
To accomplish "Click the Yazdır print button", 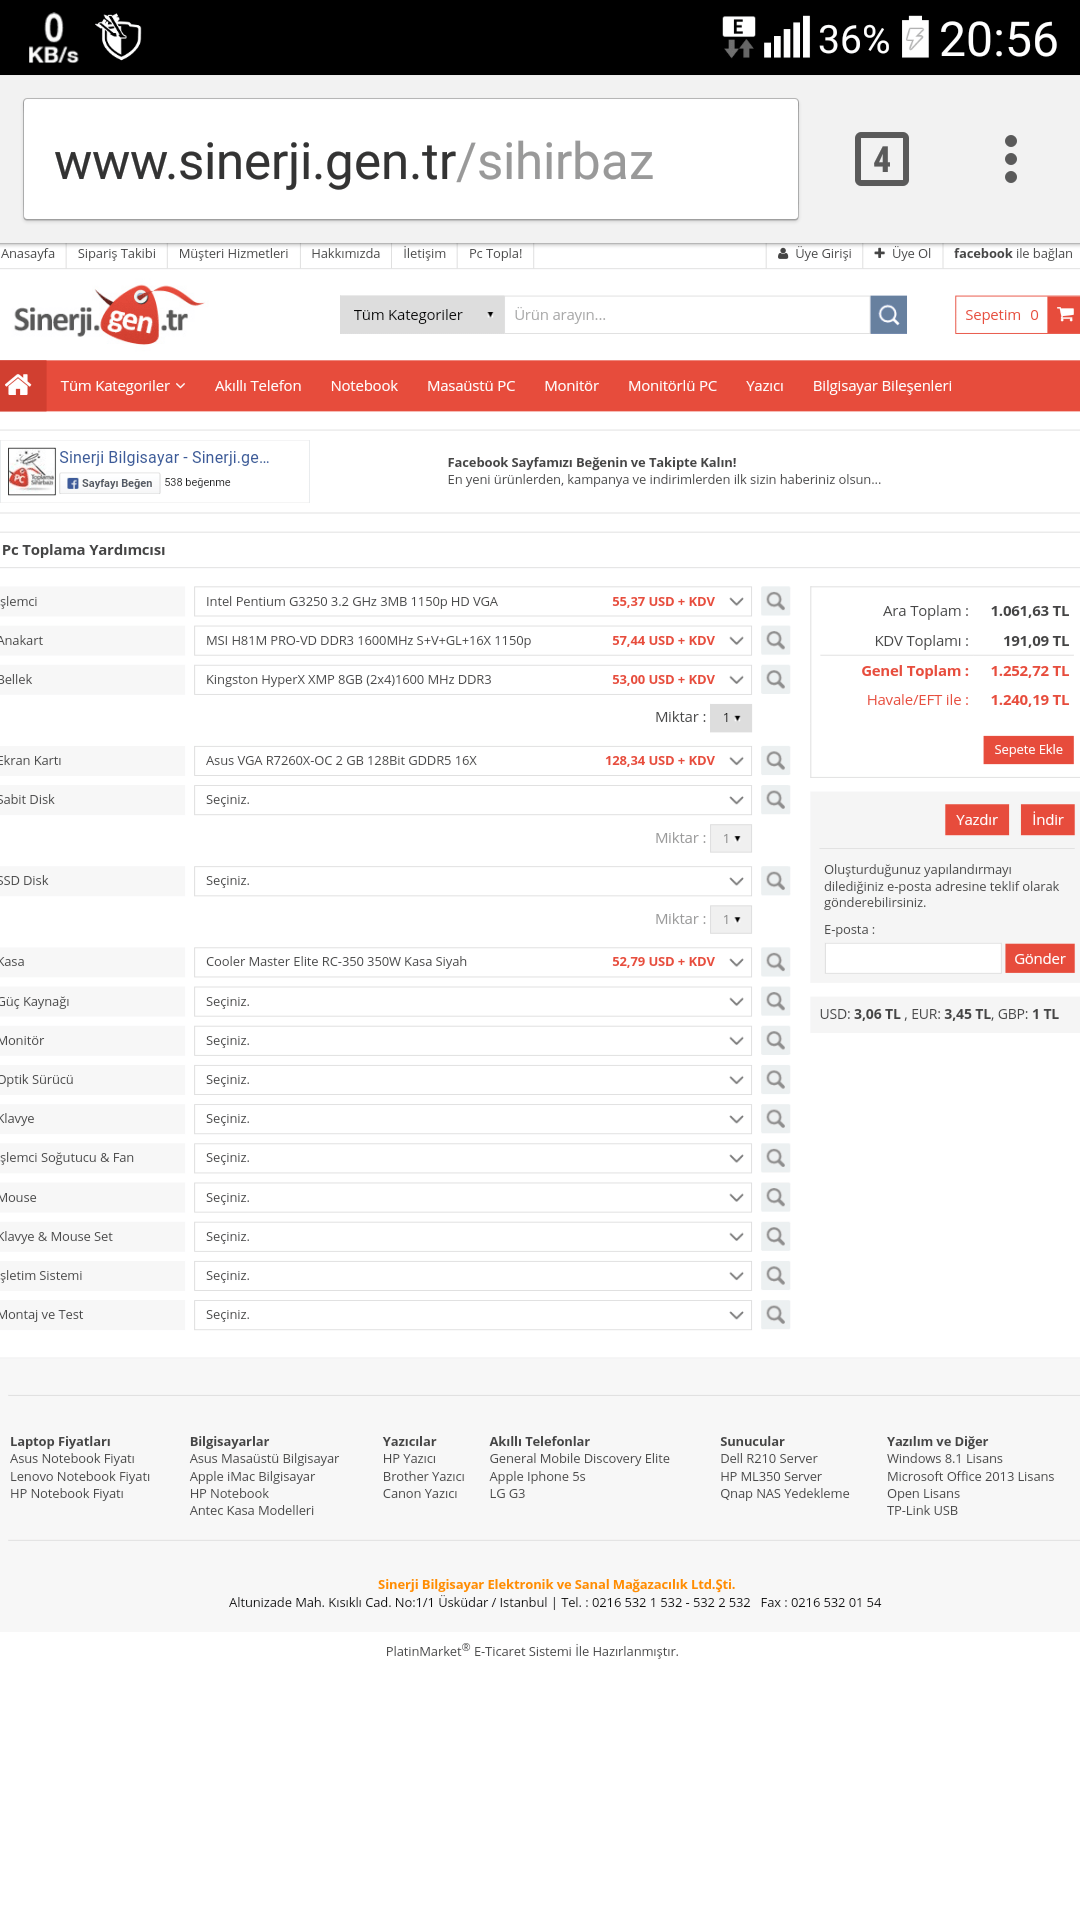I will pos(977,820).
